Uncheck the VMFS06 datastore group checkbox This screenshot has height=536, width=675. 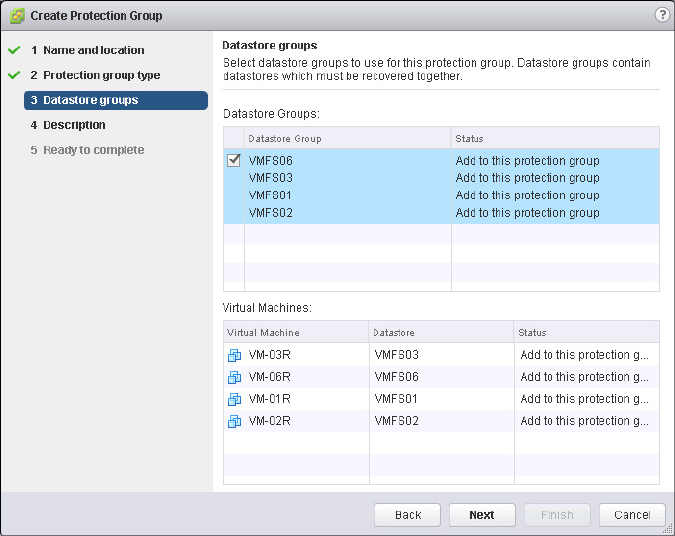click(x=234, y=160)
